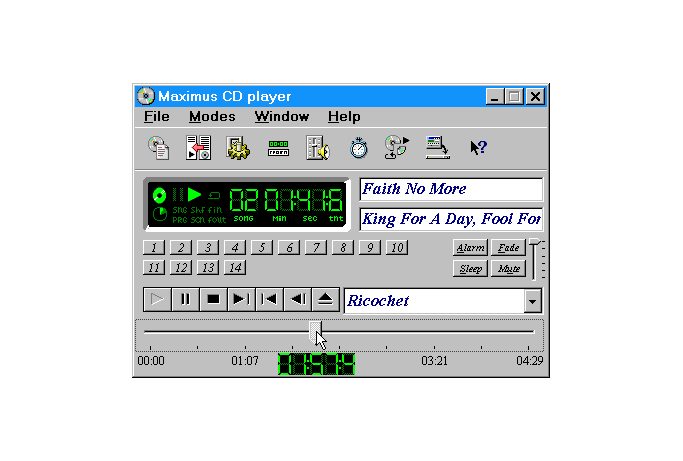Expand the Ricochet track dropdown arrow
Screen dimensions: 683x461
(x=532, y=301)
